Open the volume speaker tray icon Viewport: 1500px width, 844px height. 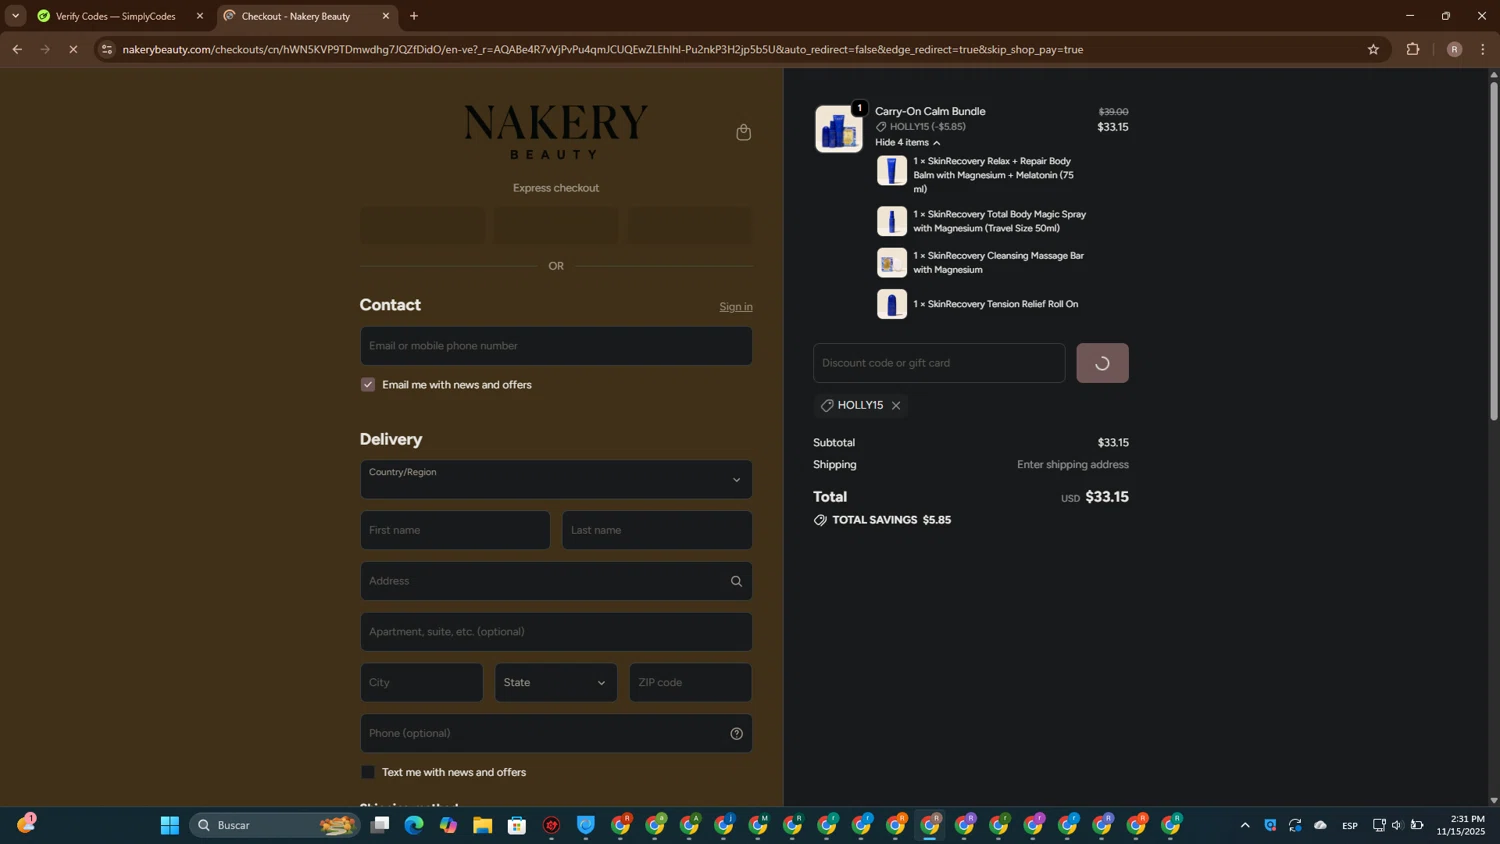[x=1397, y=825]
